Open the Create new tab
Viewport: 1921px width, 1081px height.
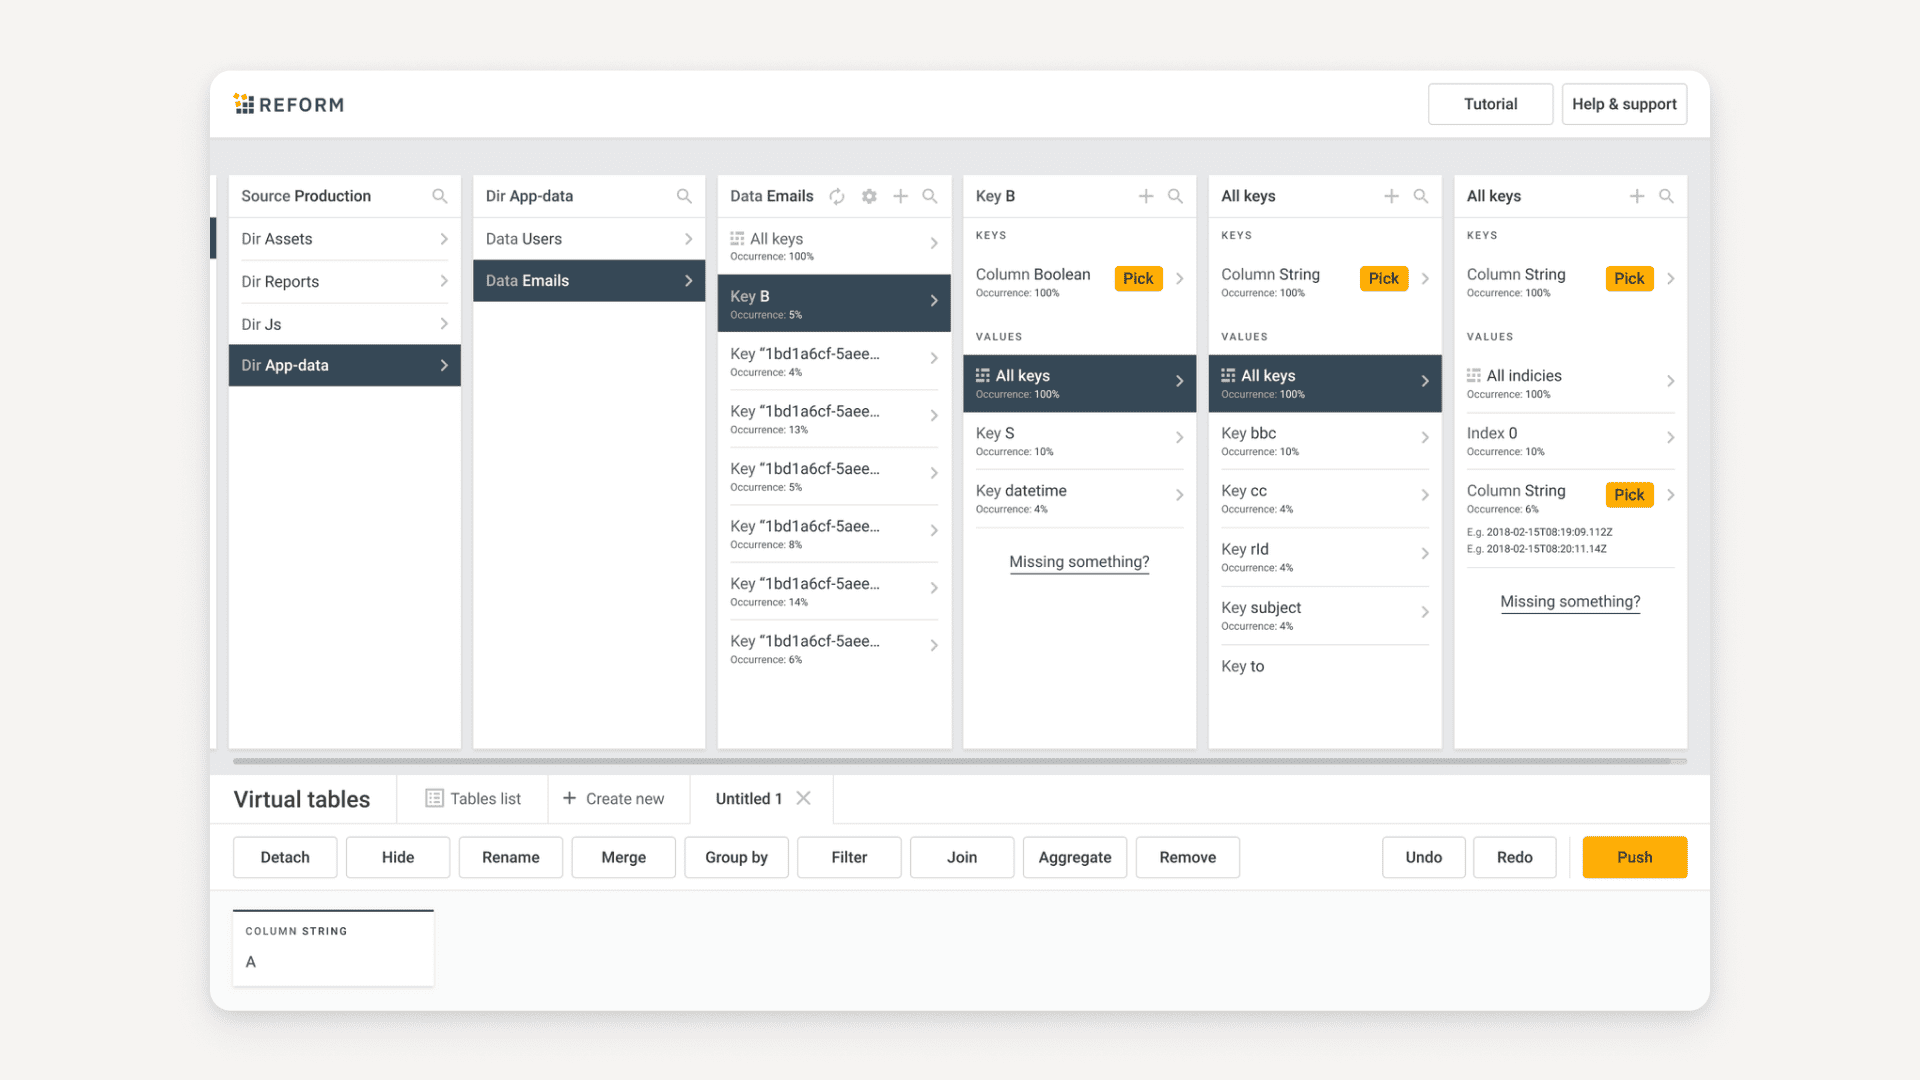point(617,798)
